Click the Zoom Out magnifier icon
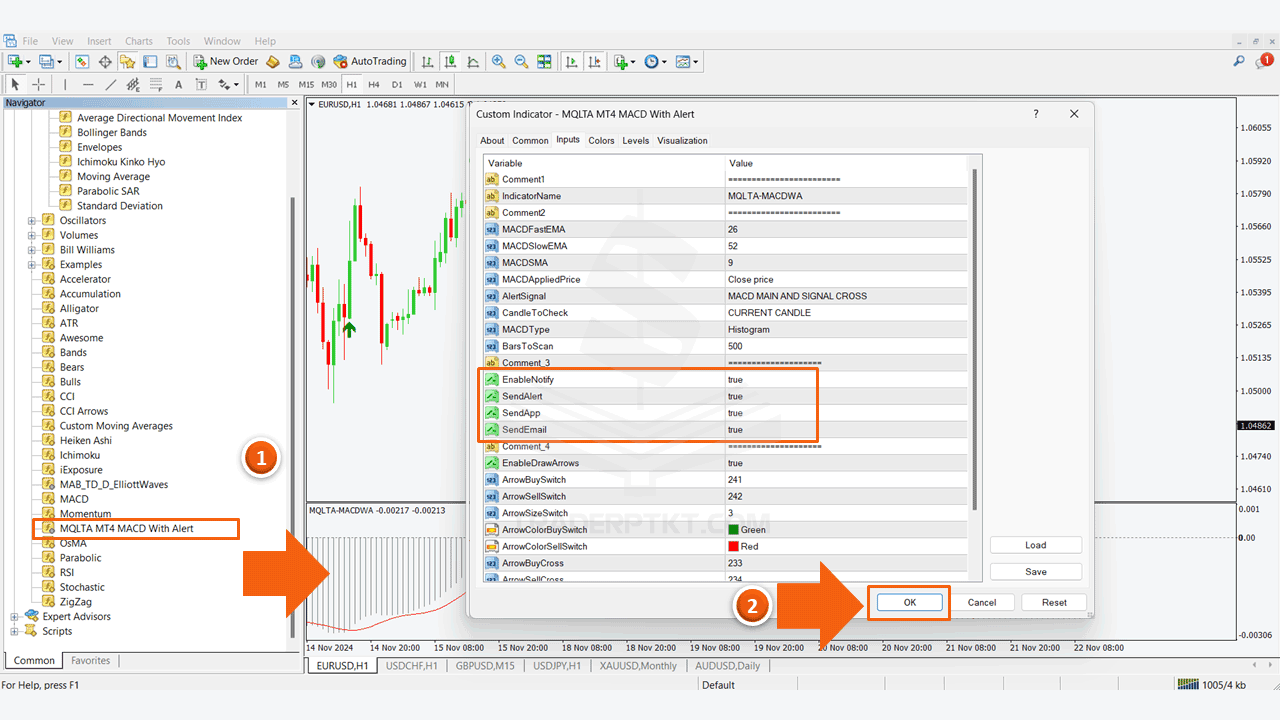1280x720 pixels. tap(521, 61)
